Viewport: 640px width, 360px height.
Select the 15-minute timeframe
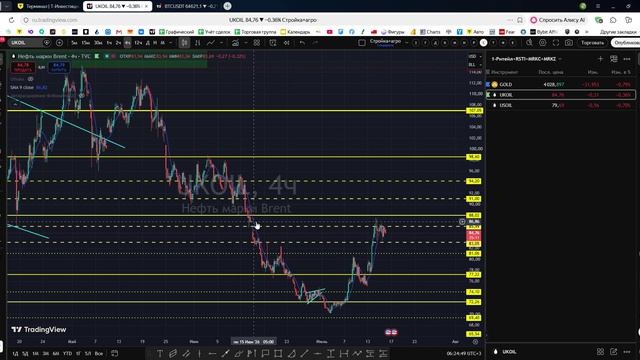(85, 43)
